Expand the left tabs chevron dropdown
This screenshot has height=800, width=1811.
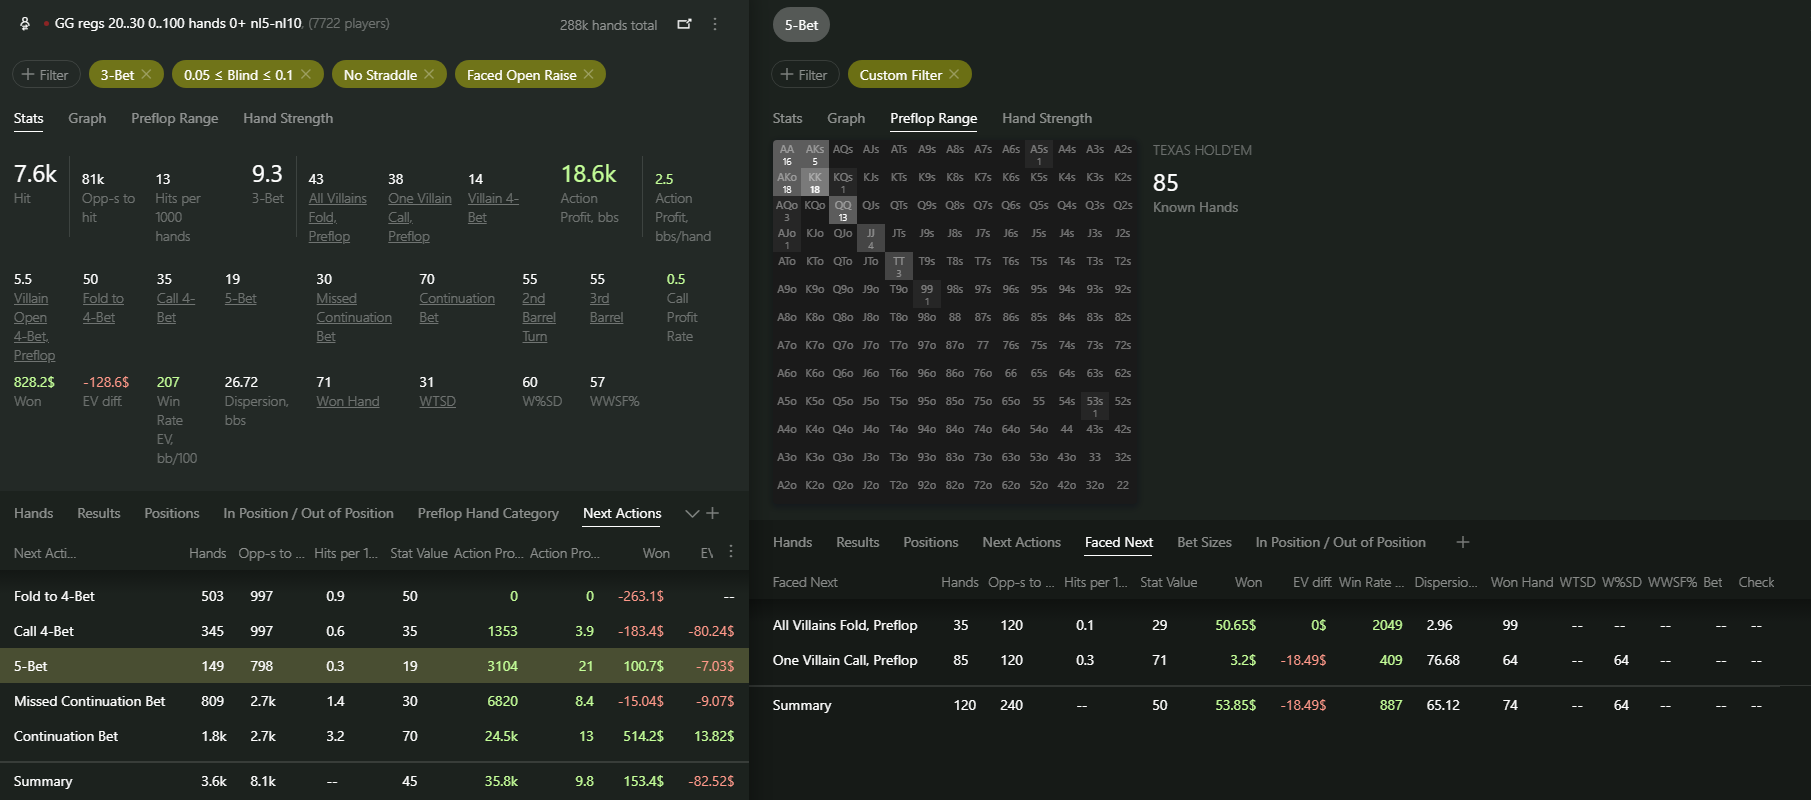(692, 513)
